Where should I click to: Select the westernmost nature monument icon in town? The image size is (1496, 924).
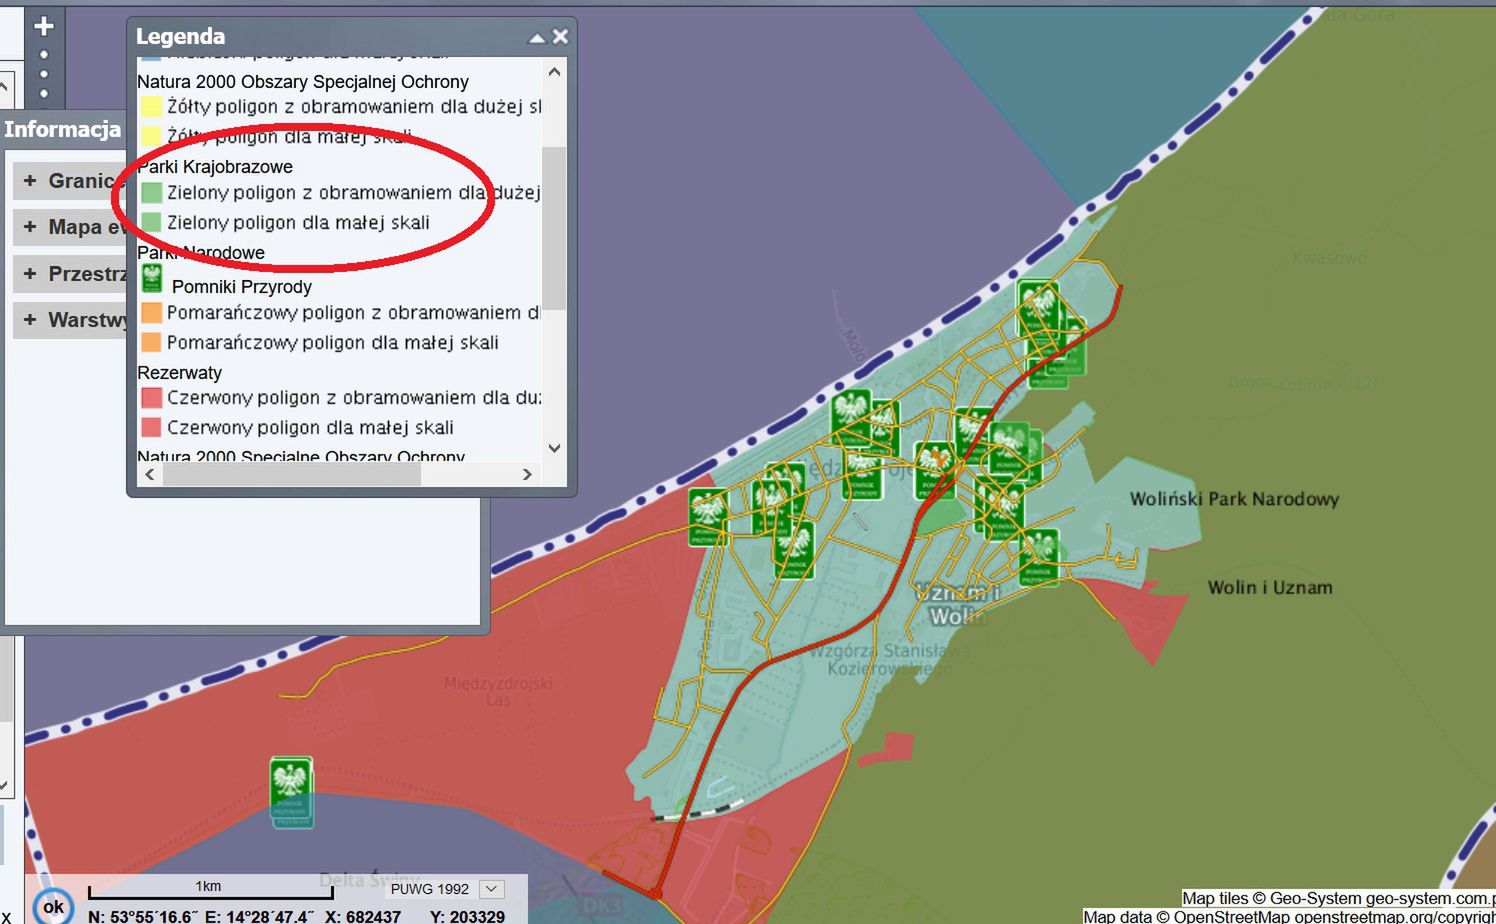[x=708, y=516]
